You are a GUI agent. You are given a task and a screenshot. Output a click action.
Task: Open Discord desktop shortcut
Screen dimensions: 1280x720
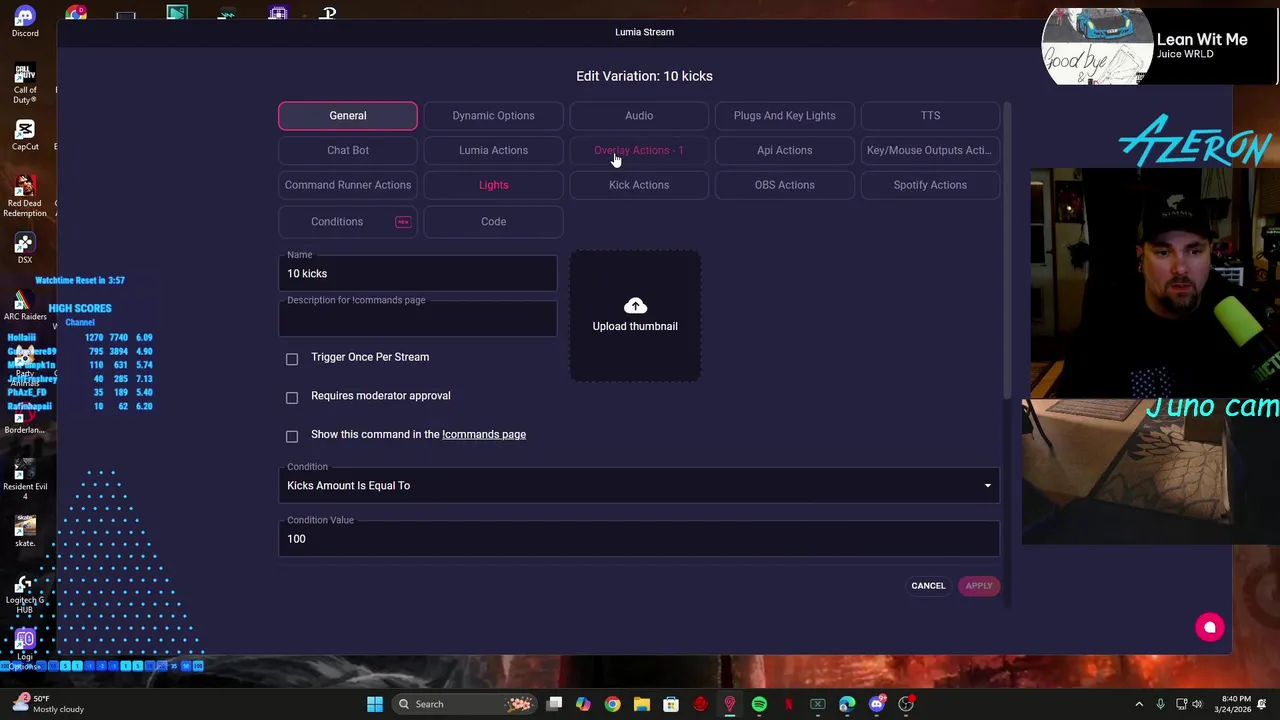tap(25, 21)
